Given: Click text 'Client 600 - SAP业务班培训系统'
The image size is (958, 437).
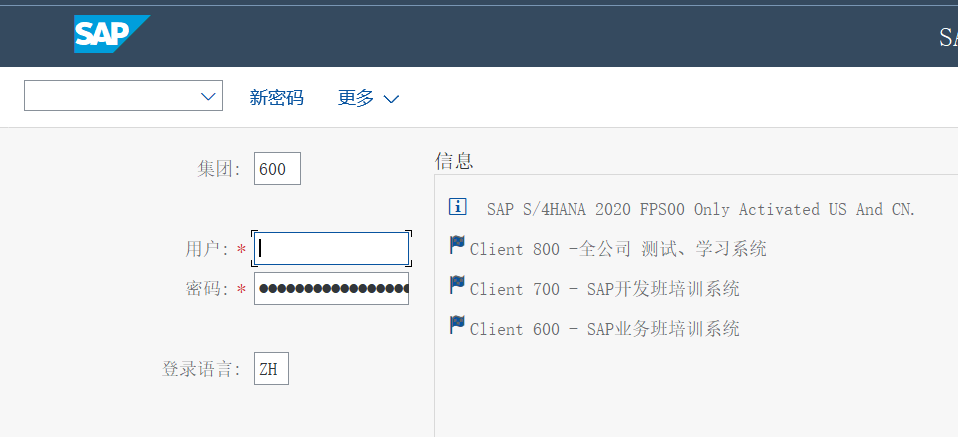Looking at the screenshot, I should point(605,329).
